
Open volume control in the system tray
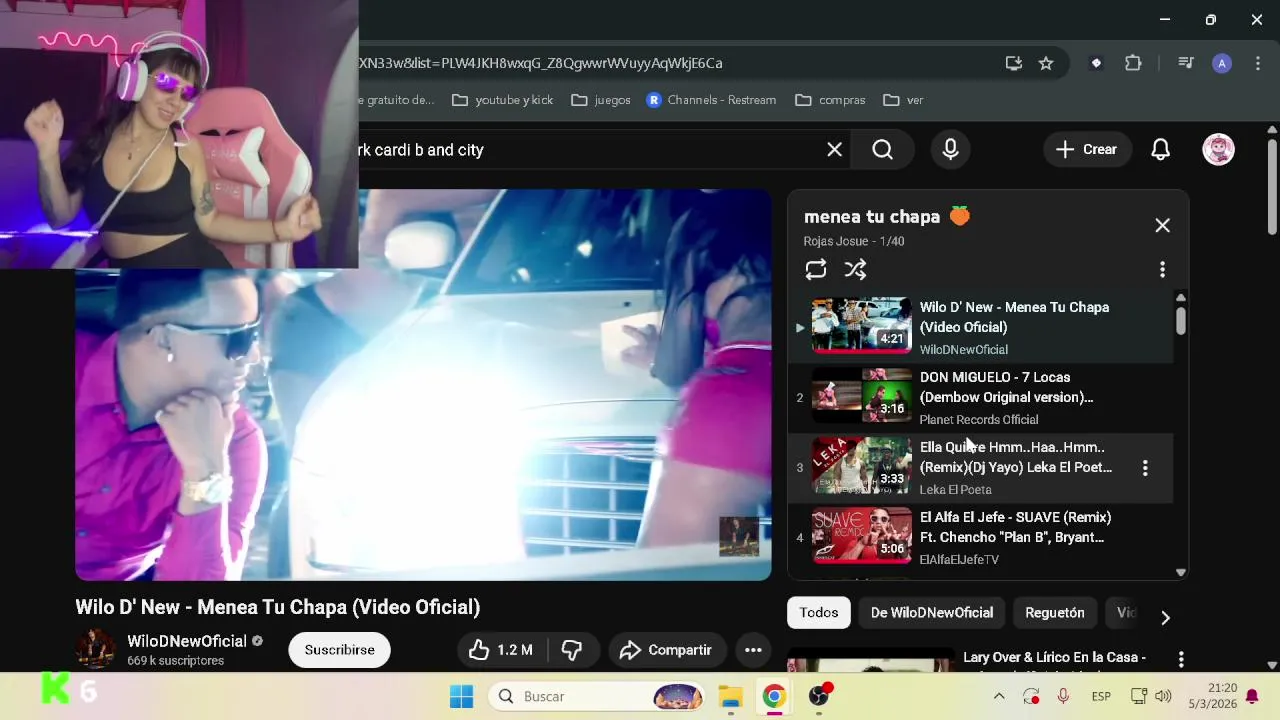coord(1163,697)
